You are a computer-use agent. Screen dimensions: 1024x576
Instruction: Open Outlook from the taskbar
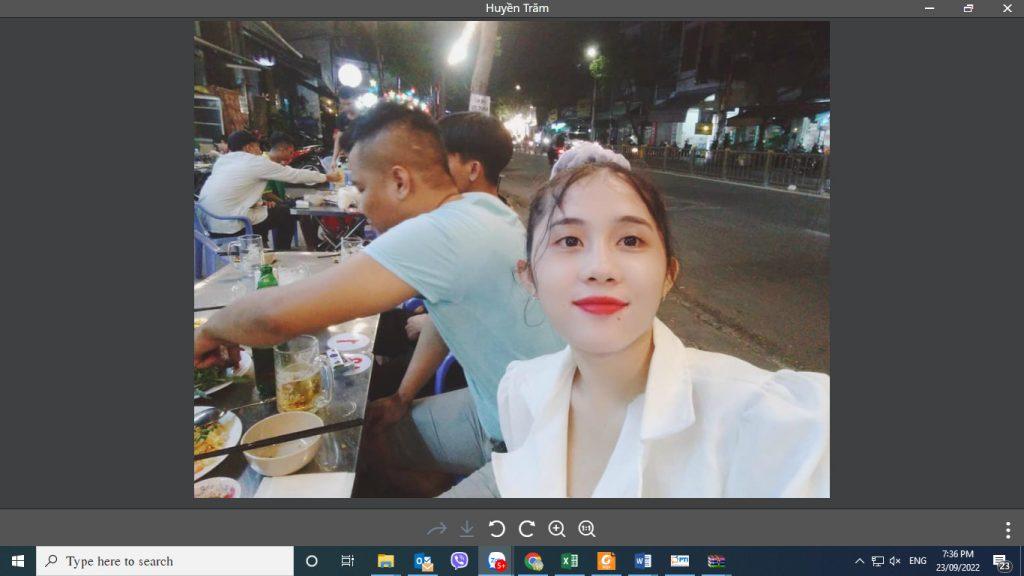(x=423, y=561)
